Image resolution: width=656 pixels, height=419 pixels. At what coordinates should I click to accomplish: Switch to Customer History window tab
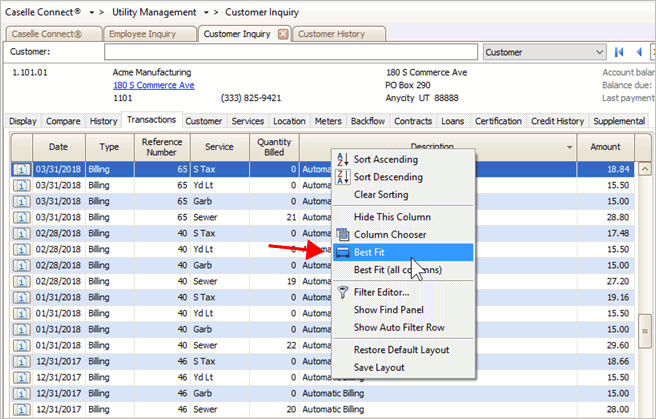pos(338,34)
